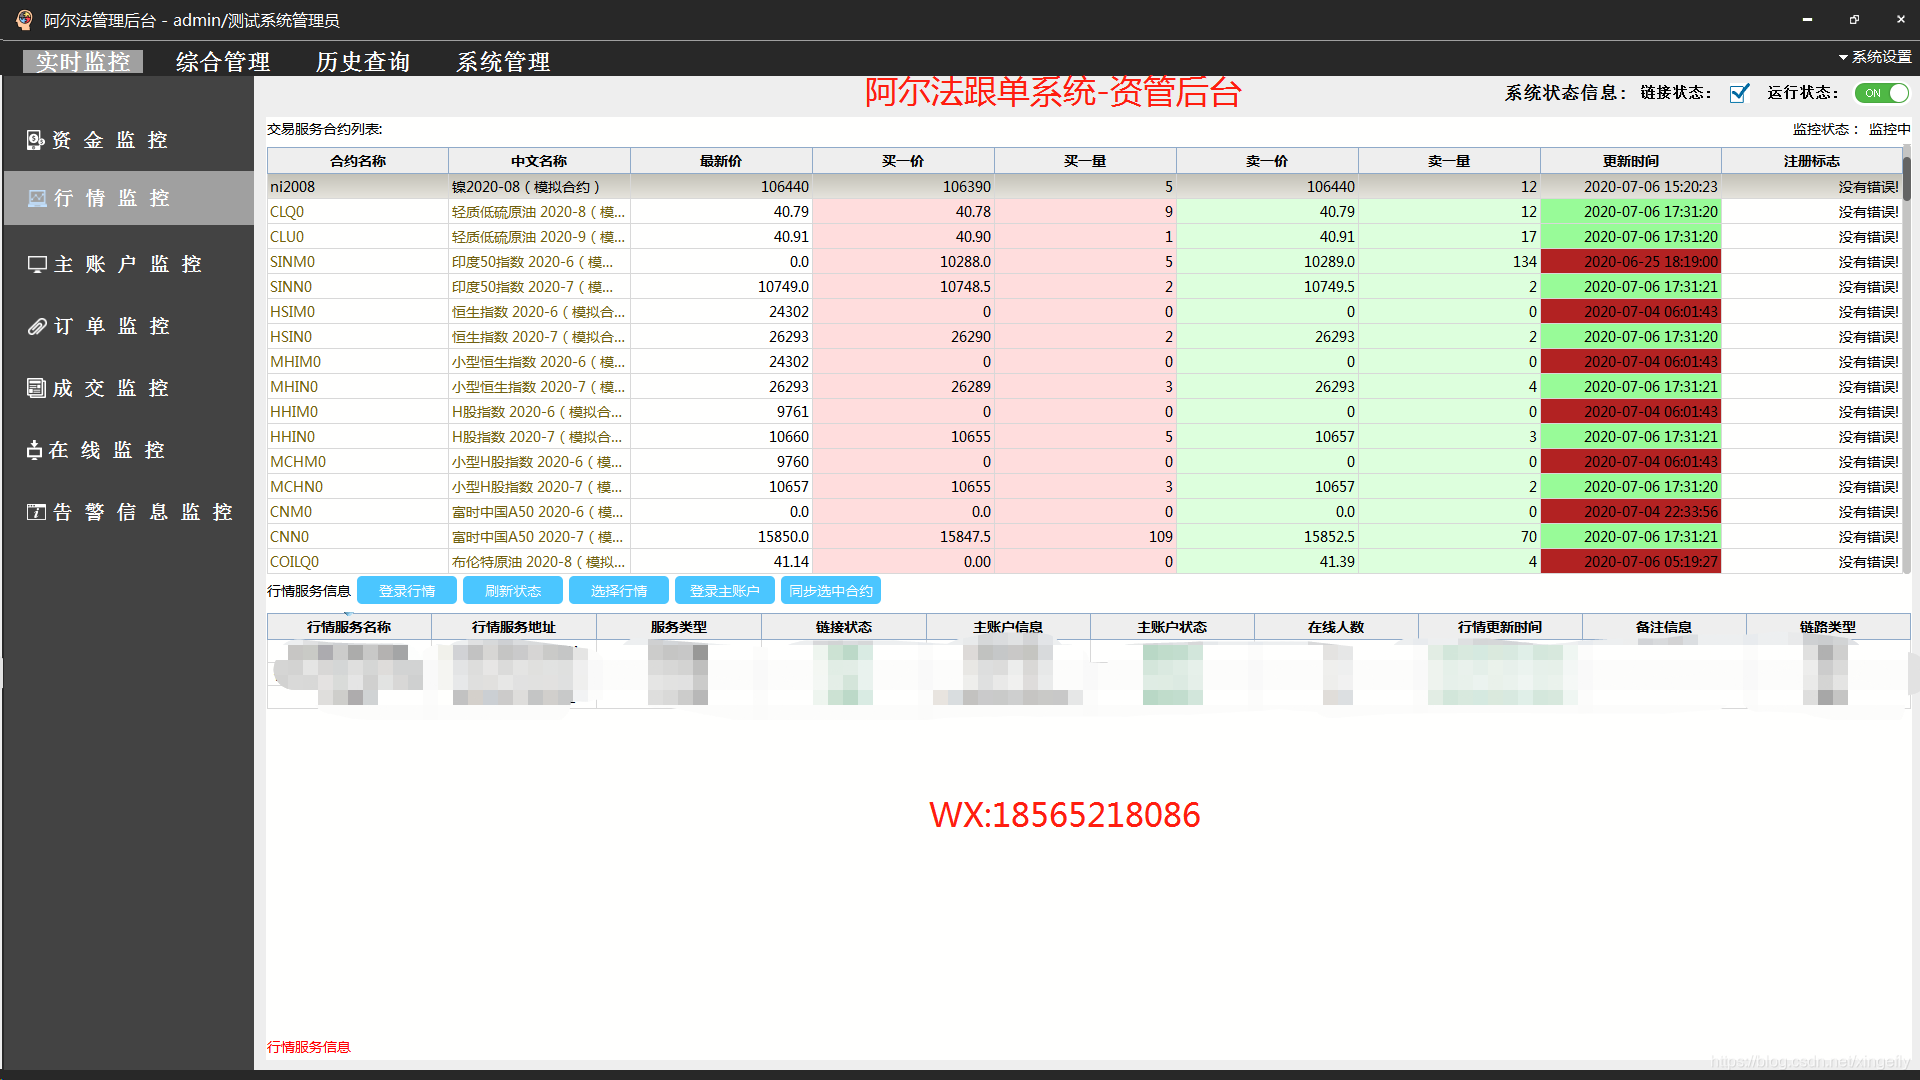Click the 买一价 column header
This screenshot has height=1080, width=1920.
[903, 161]
